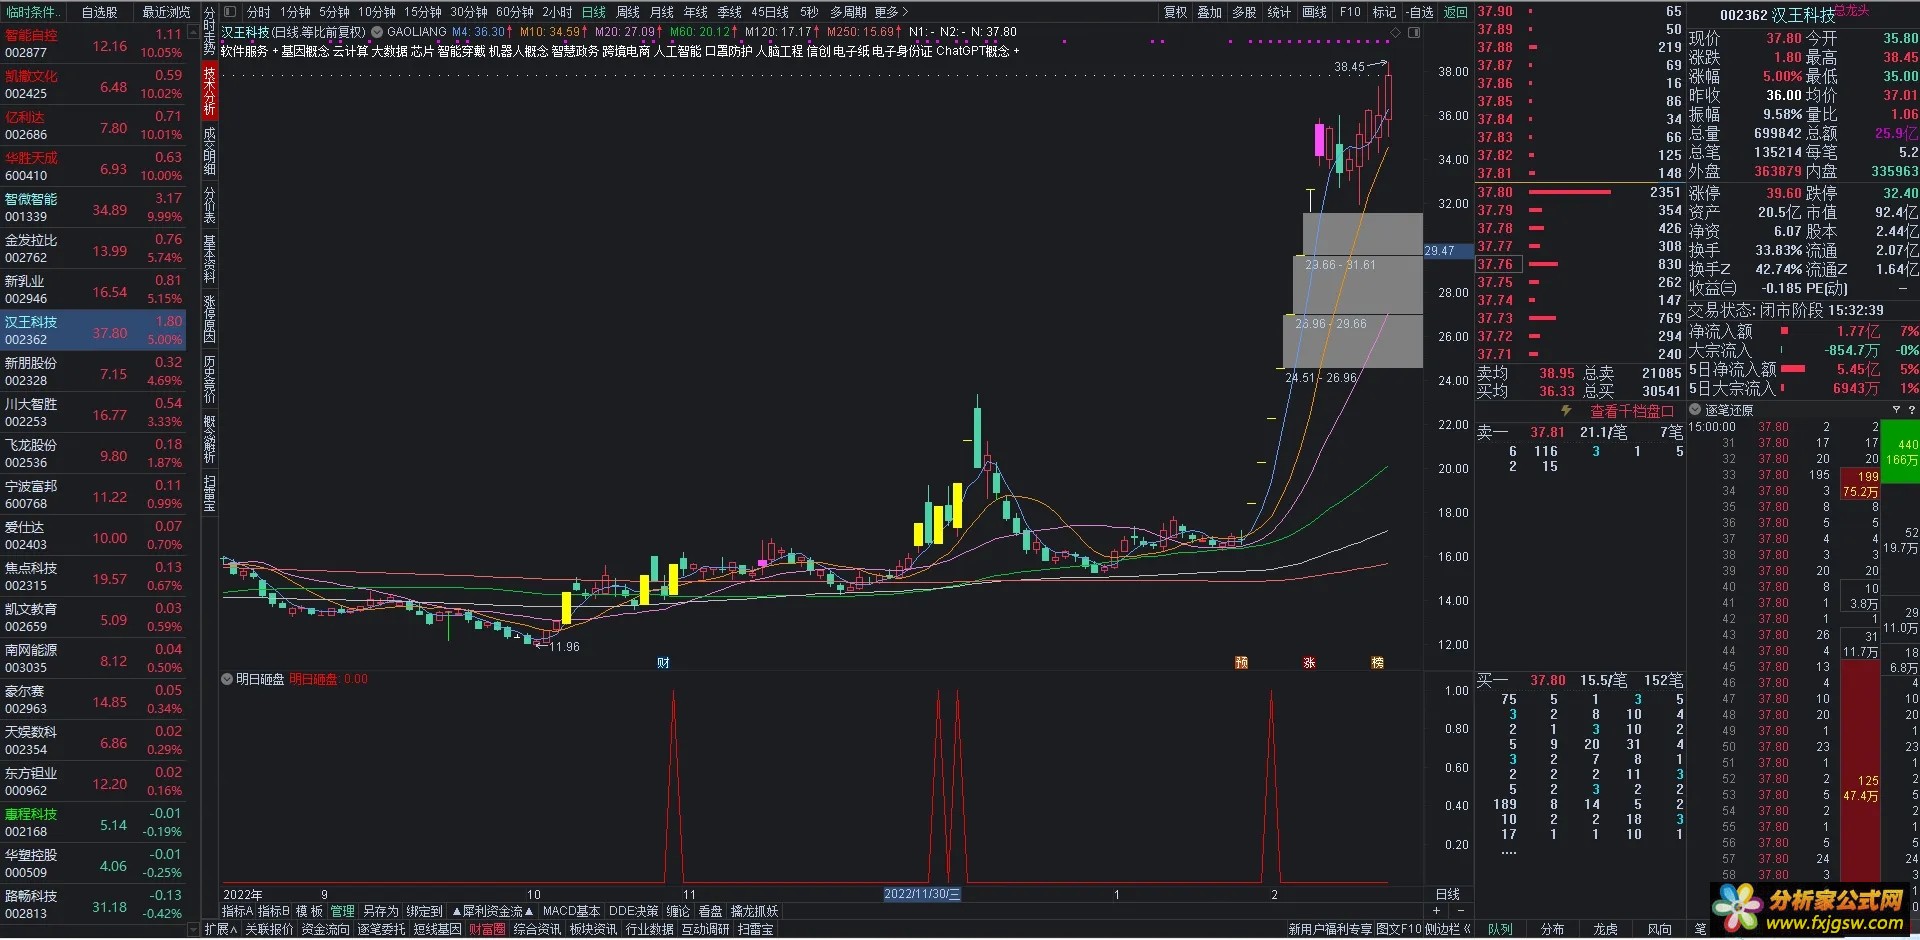This screenshot has height=940, width=1920.
Task: Click the 画线 drawing tool button
Action: 1314,12
